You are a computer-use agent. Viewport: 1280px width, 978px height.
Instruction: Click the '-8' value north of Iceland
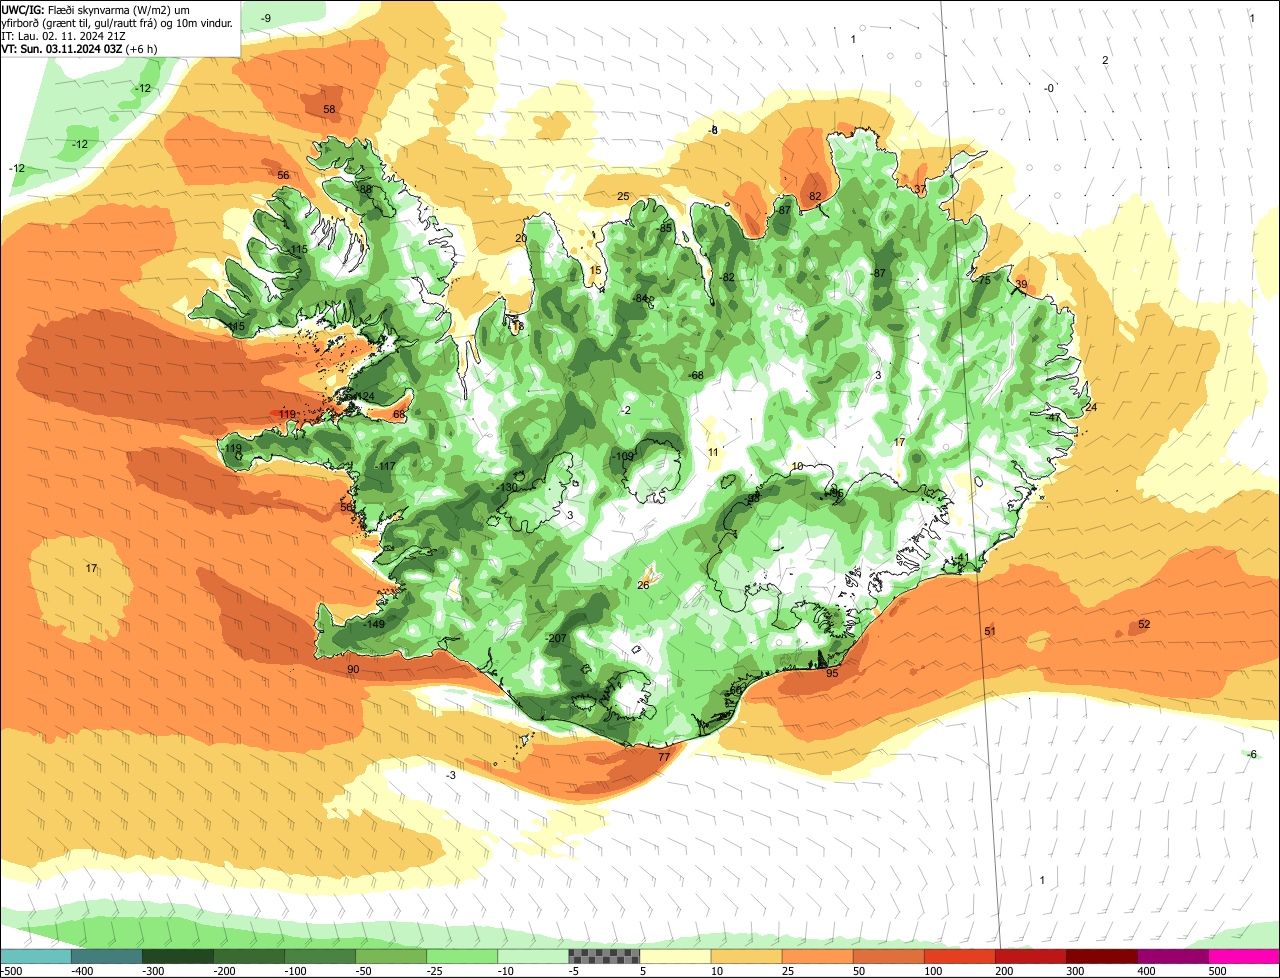coord(713,130)
